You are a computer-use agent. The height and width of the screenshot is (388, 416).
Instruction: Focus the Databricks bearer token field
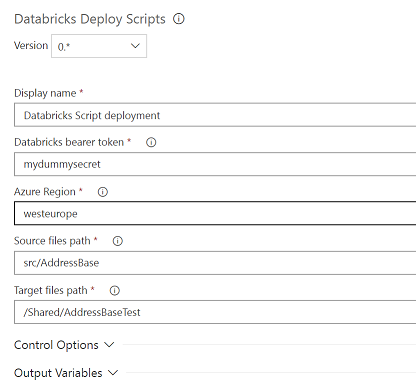[215, 164]
